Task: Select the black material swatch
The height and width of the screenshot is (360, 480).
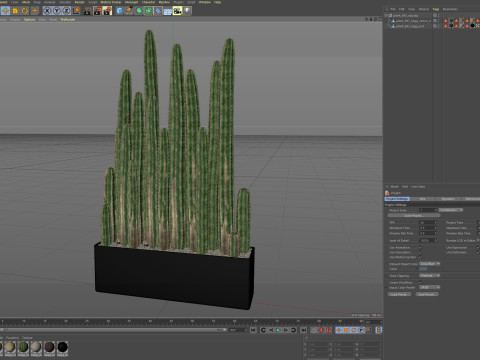Action: [62, 347]
